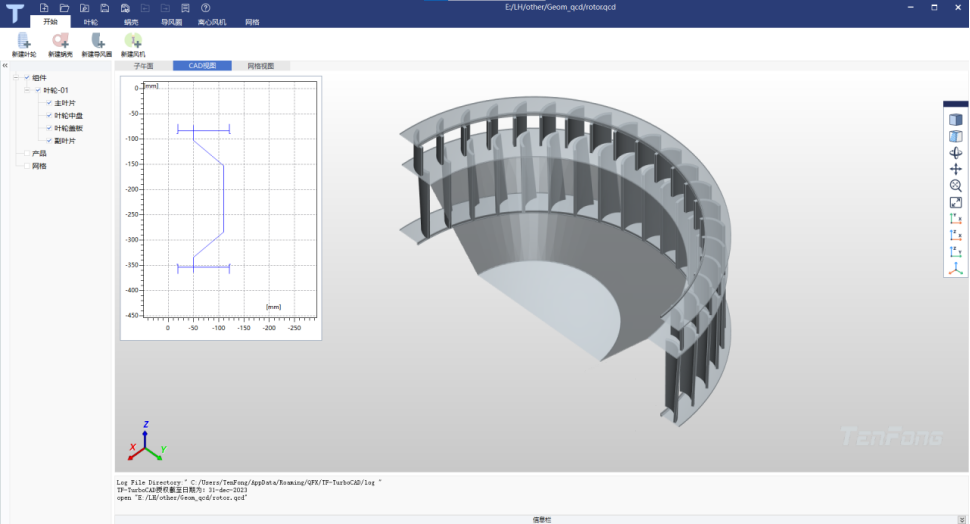Click the 'open E:/LH/other/Geom_qcd/rotor.qcd' log line
This screenshot has width=970, height=524.
tap(182, 497)
